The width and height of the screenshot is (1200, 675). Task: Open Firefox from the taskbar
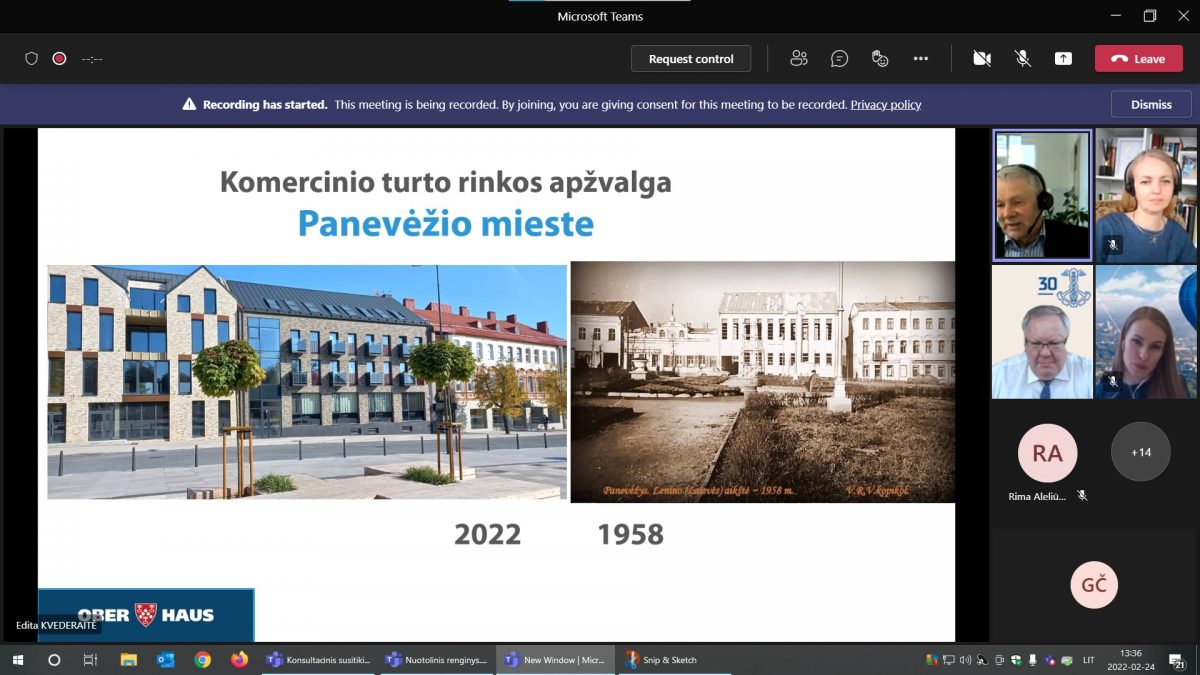tap(239, 660)
